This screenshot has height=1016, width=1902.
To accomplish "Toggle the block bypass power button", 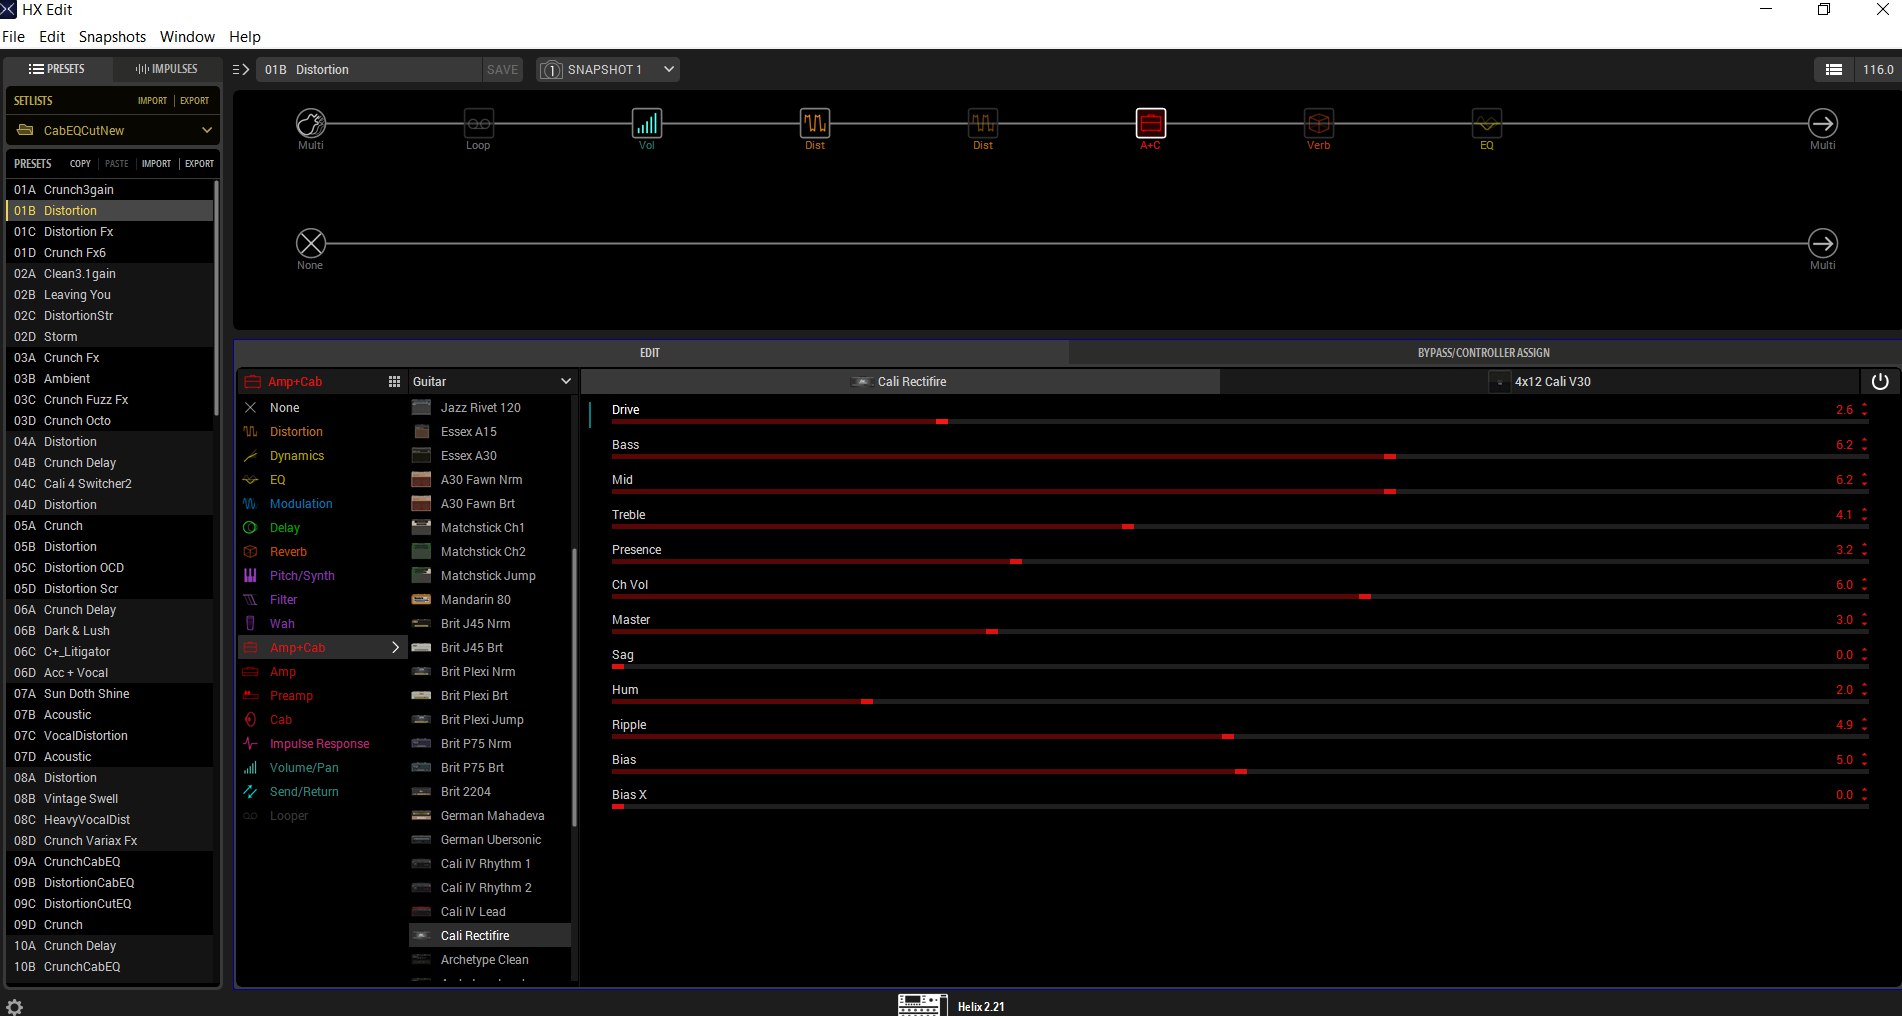I will (x=1879, y=382).
